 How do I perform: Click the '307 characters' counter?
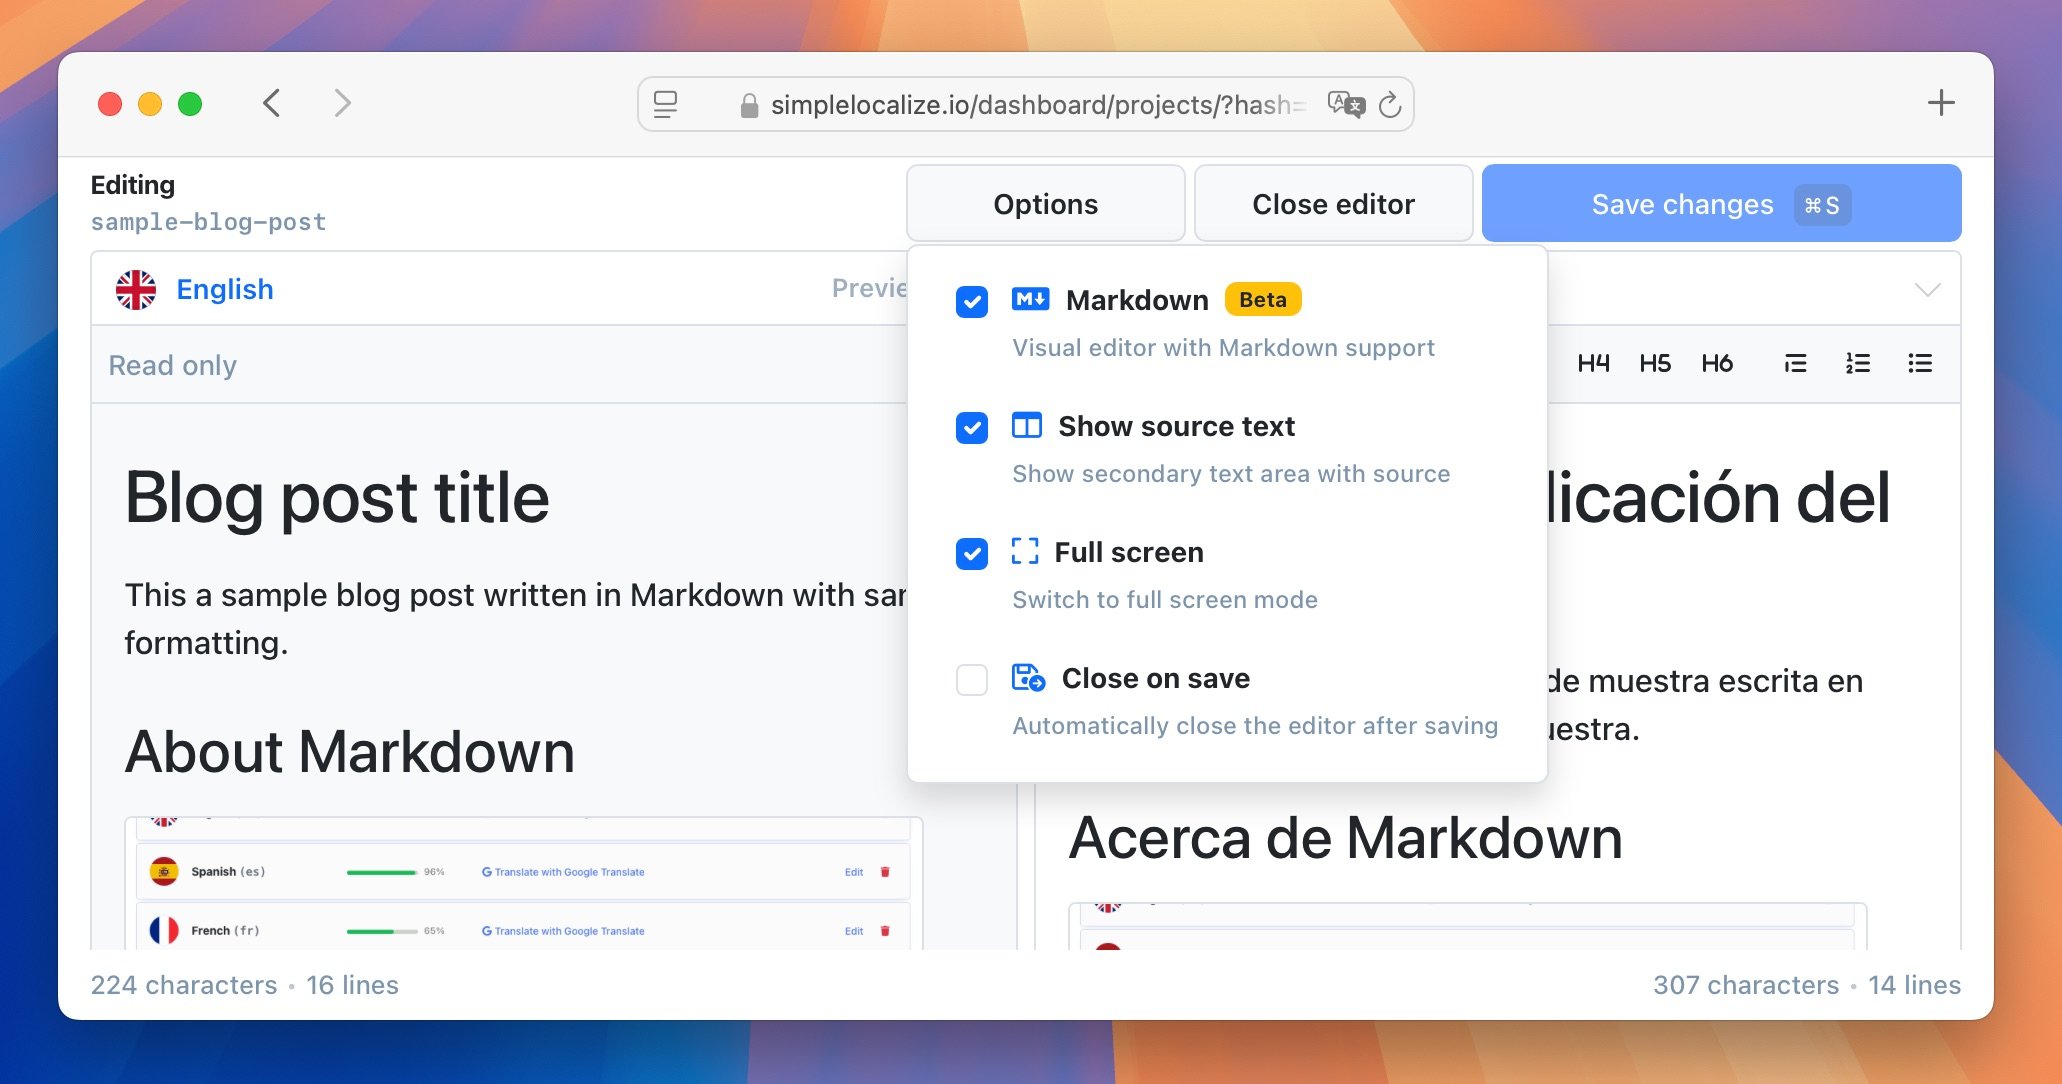pos(1745,985)
